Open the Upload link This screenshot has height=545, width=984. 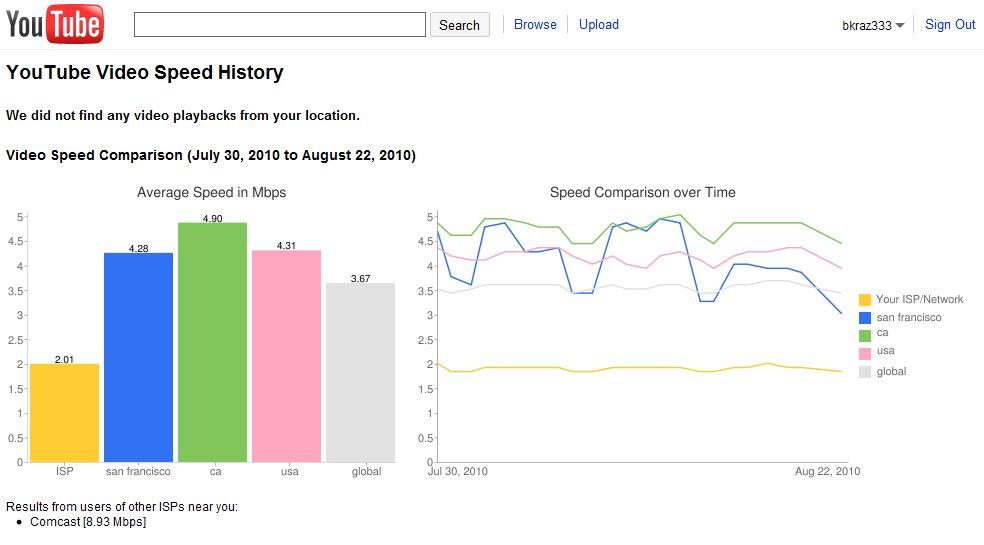599,25
